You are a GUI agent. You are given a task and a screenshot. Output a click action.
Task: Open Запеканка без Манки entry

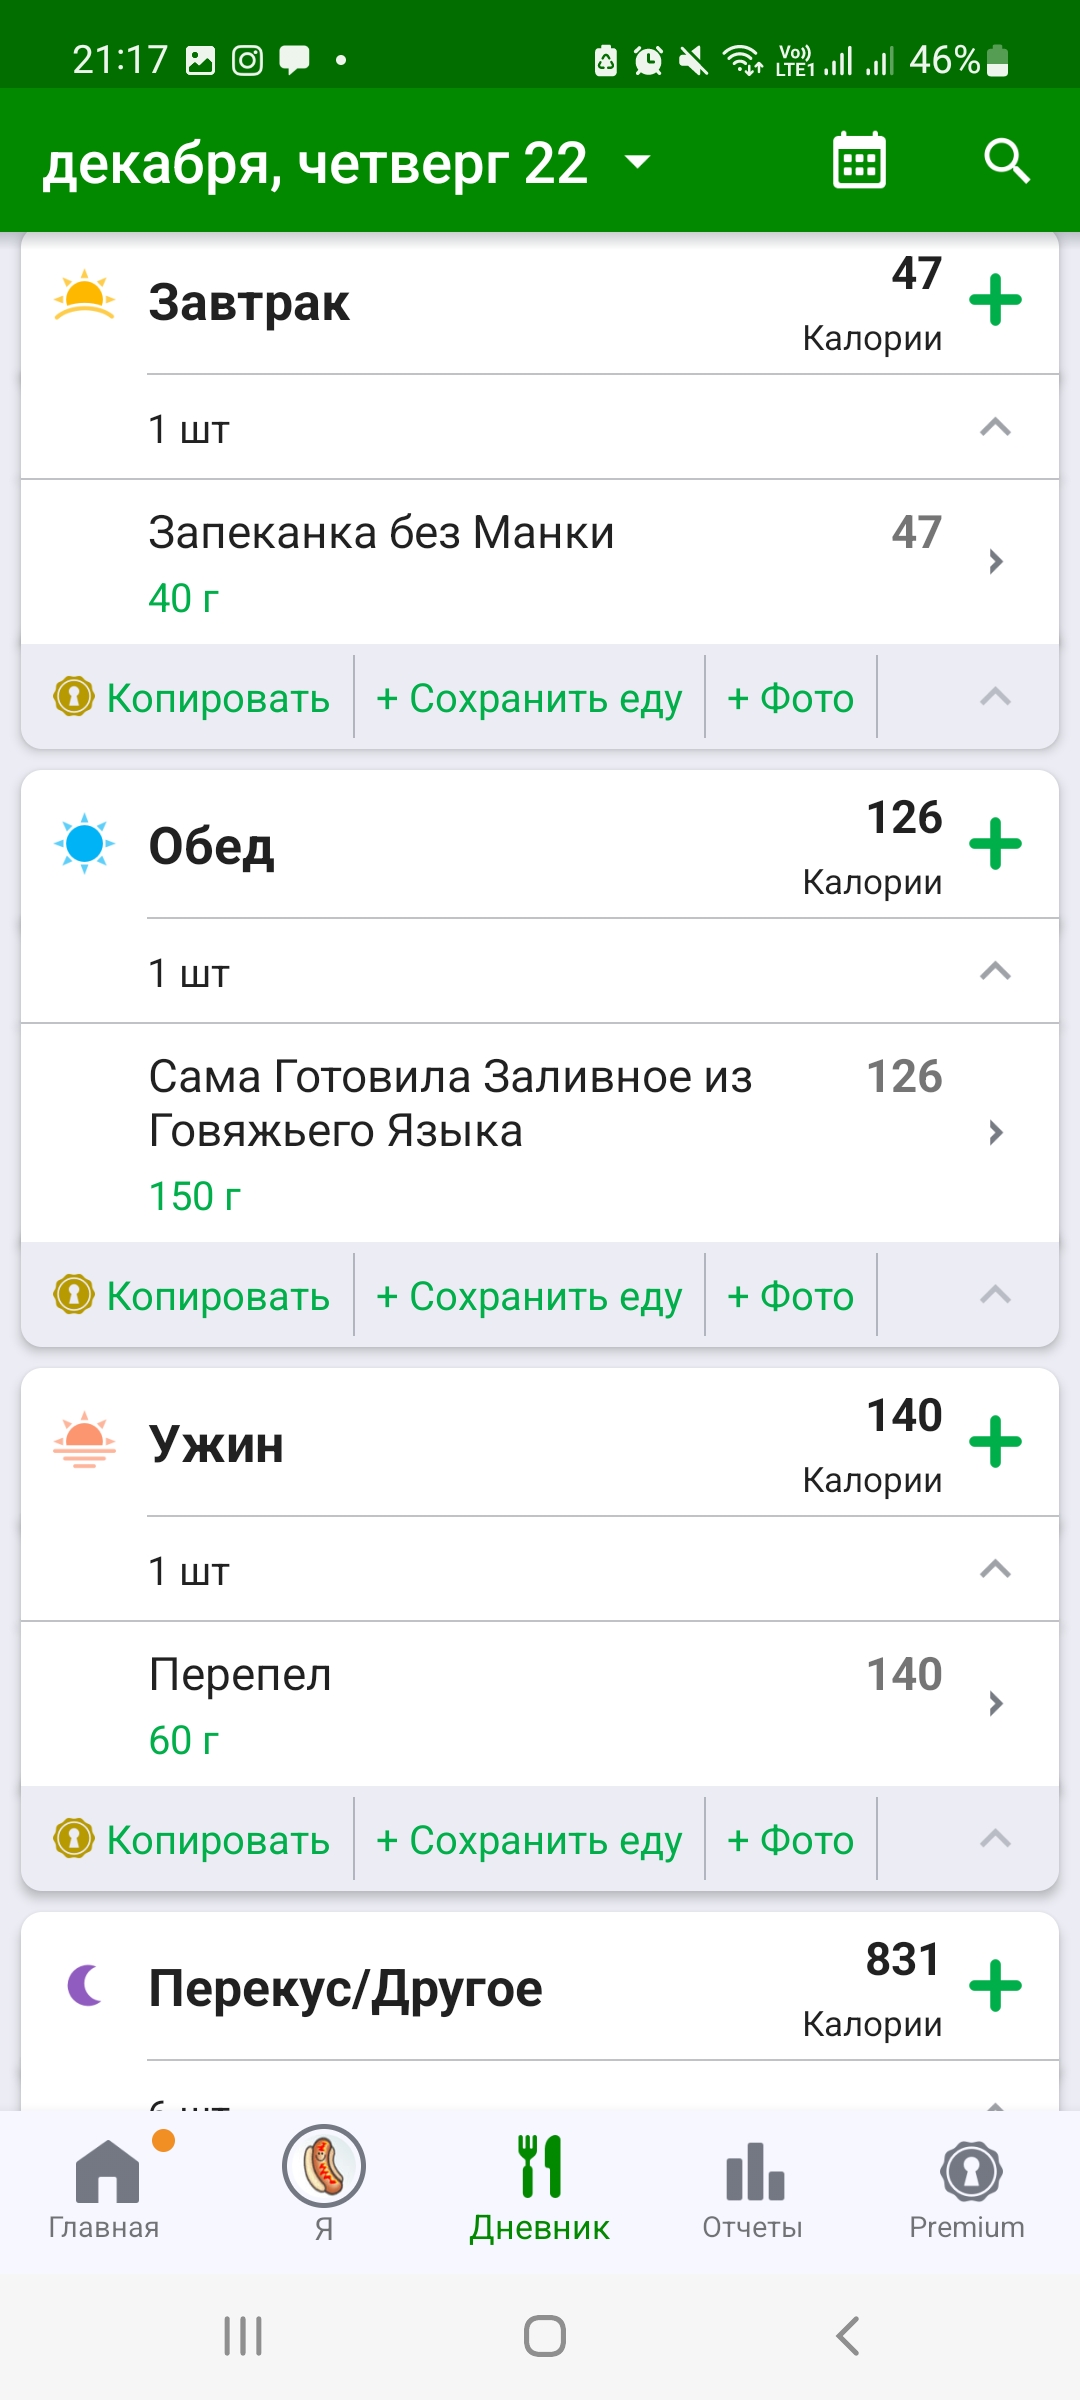point(540,562)
